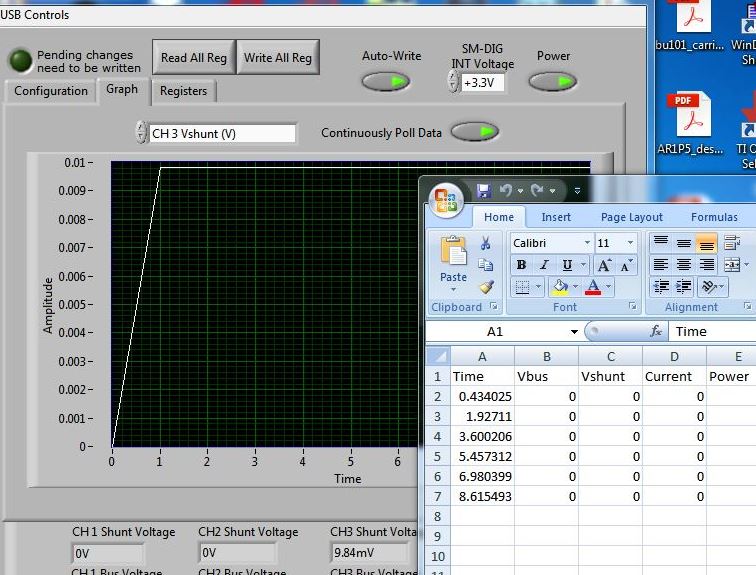Open the AR1P5_des PDF desktop icon
The image size is (756, 575).
pyautogui.click(x=690, y=124)
